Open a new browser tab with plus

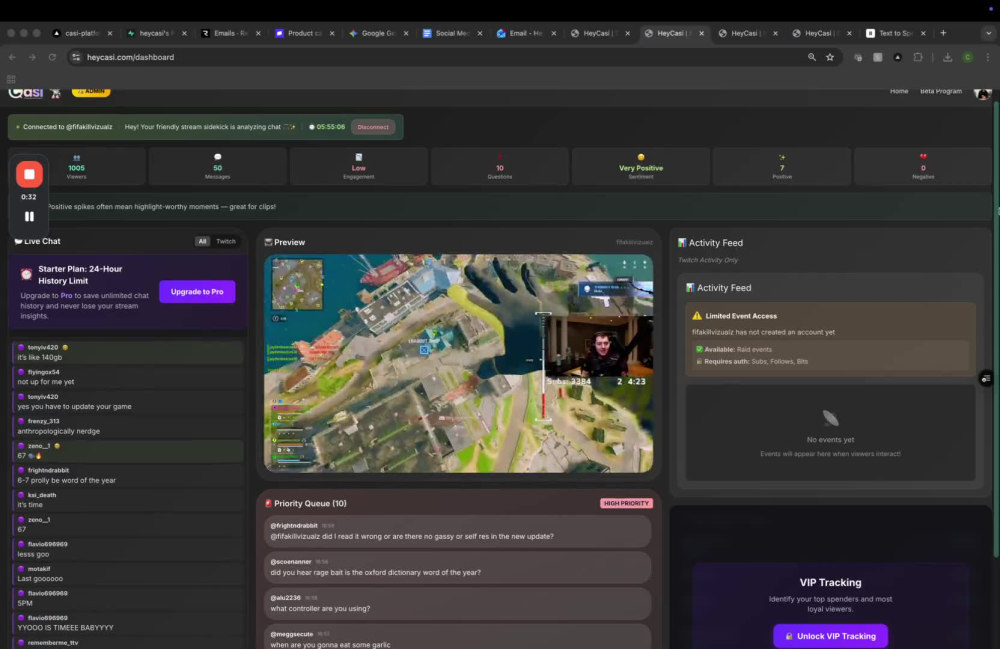click(x=943, y=33)
